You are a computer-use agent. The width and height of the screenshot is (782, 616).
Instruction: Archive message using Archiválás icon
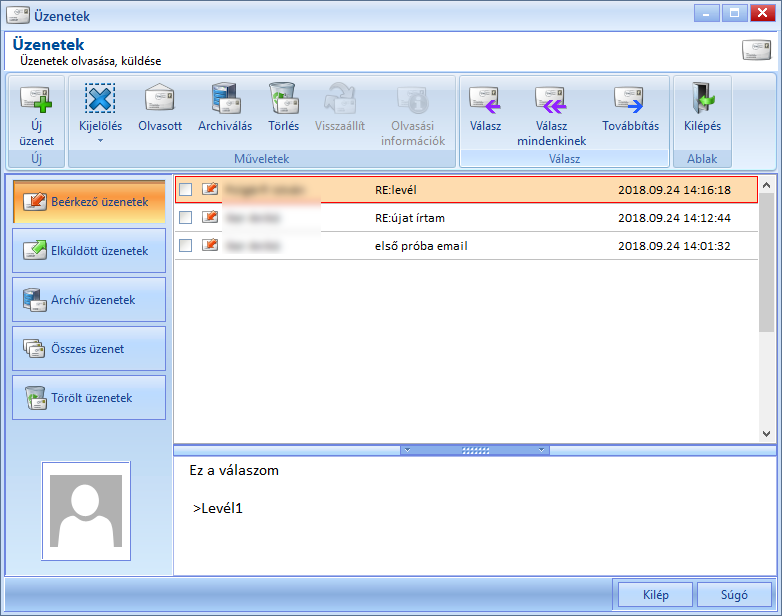225,108
